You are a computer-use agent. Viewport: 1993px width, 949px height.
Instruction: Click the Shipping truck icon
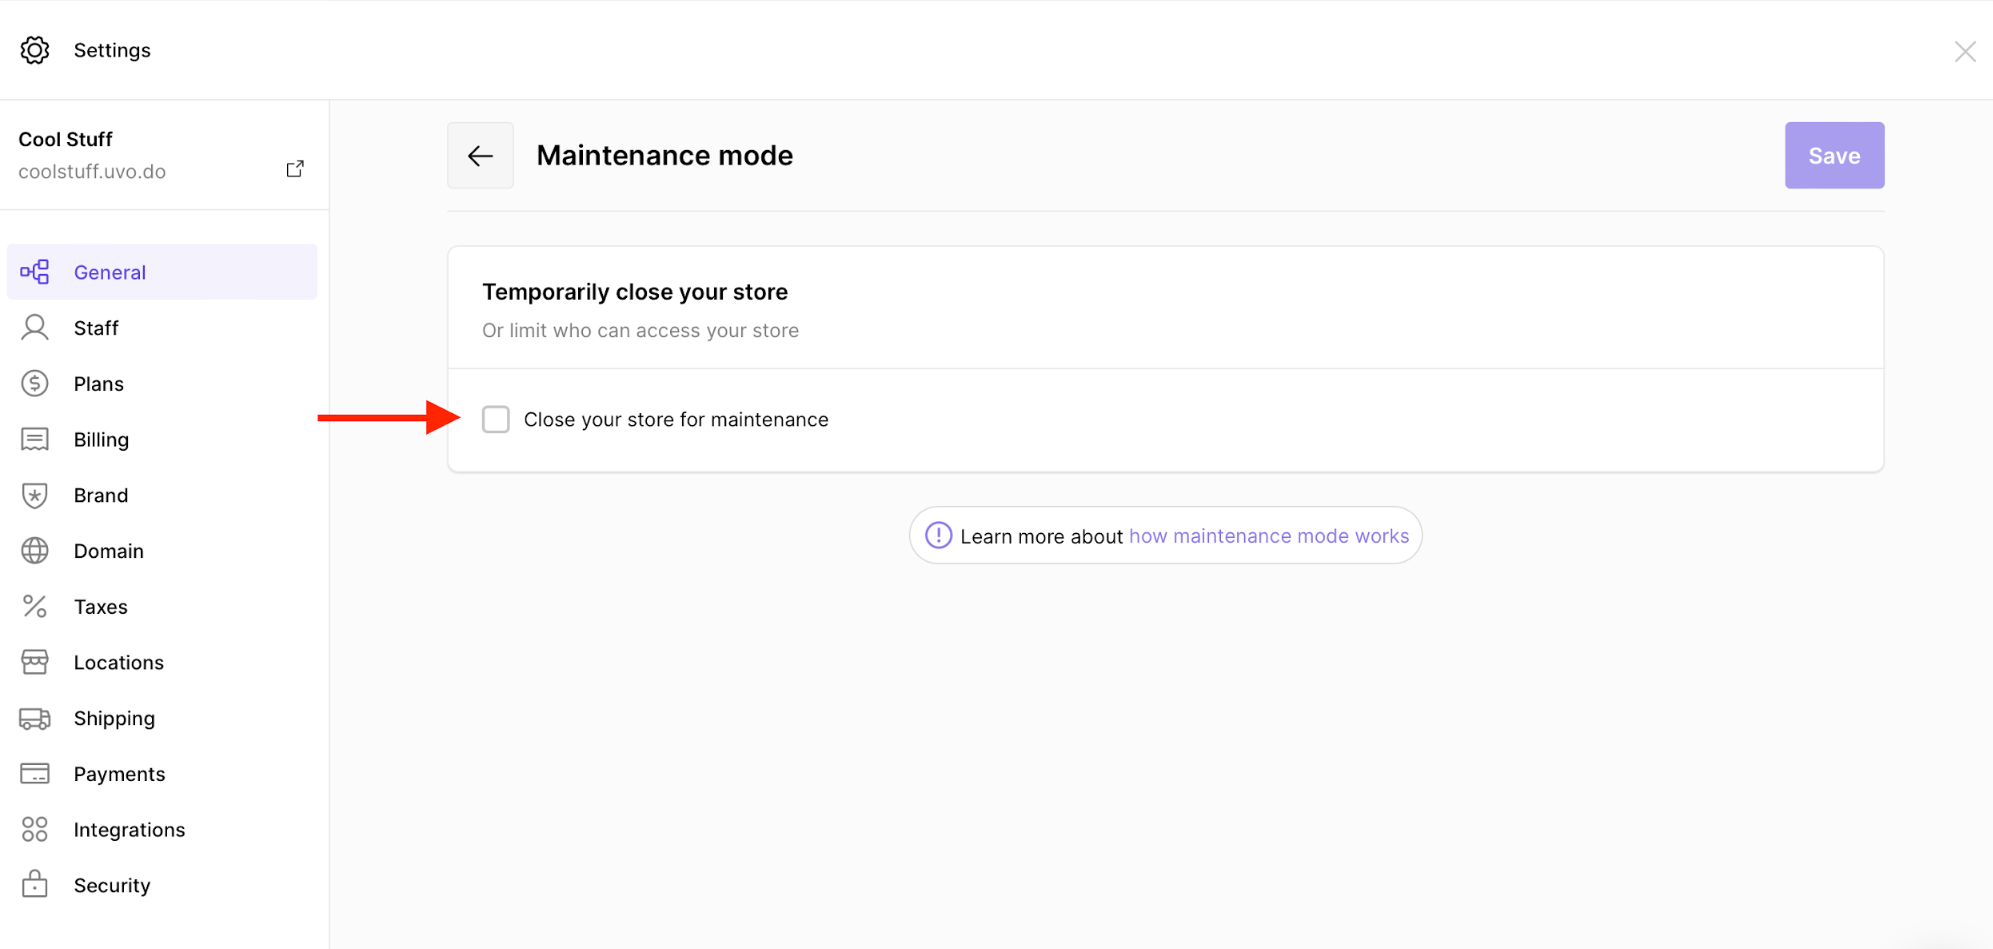point(35,718)
